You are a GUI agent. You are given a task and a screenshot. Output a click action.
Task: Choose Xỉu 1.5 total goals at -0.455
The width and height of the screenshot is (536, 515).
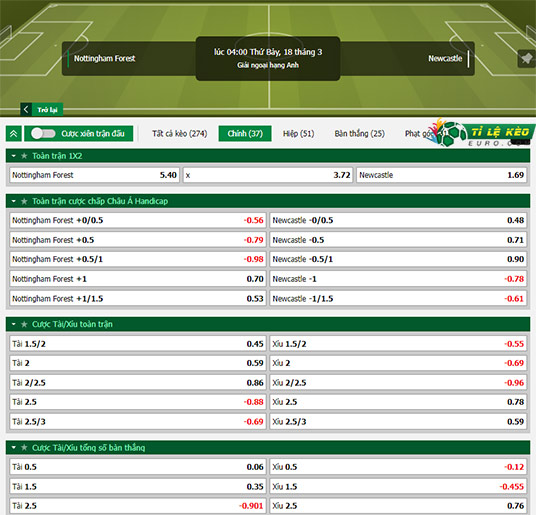tap(398, 486)
